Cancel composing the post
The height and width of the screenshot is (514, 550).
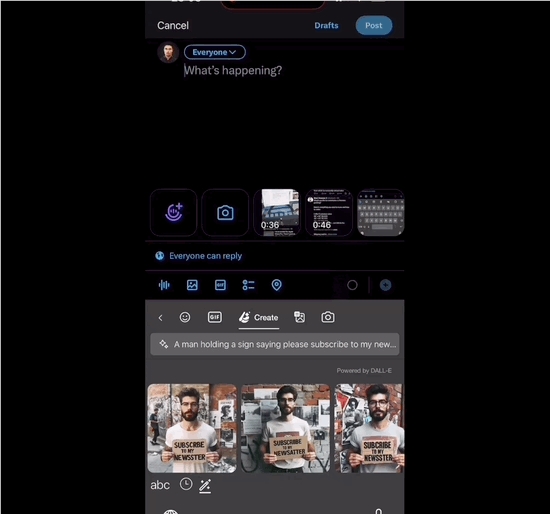[173, 25]
